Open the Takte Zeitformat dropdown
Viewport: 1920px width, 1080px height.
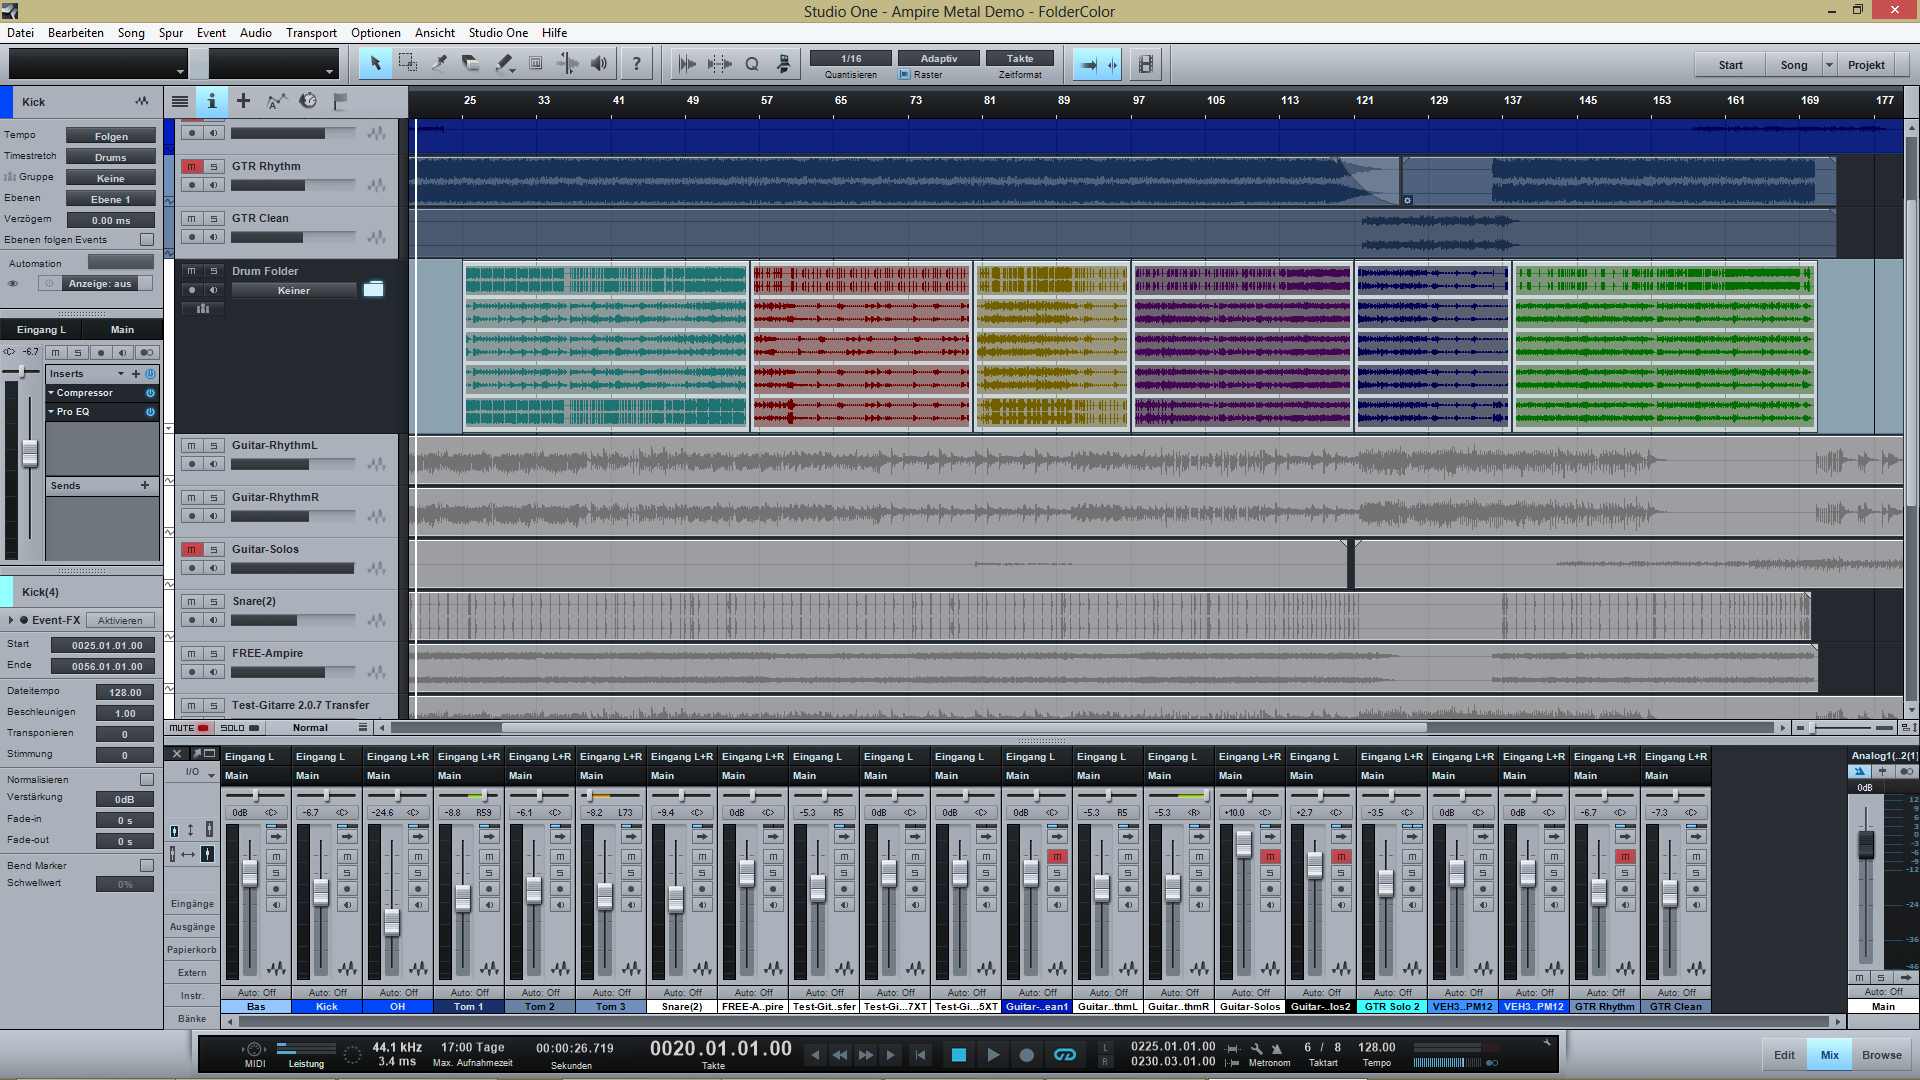tap(1020, 58)
